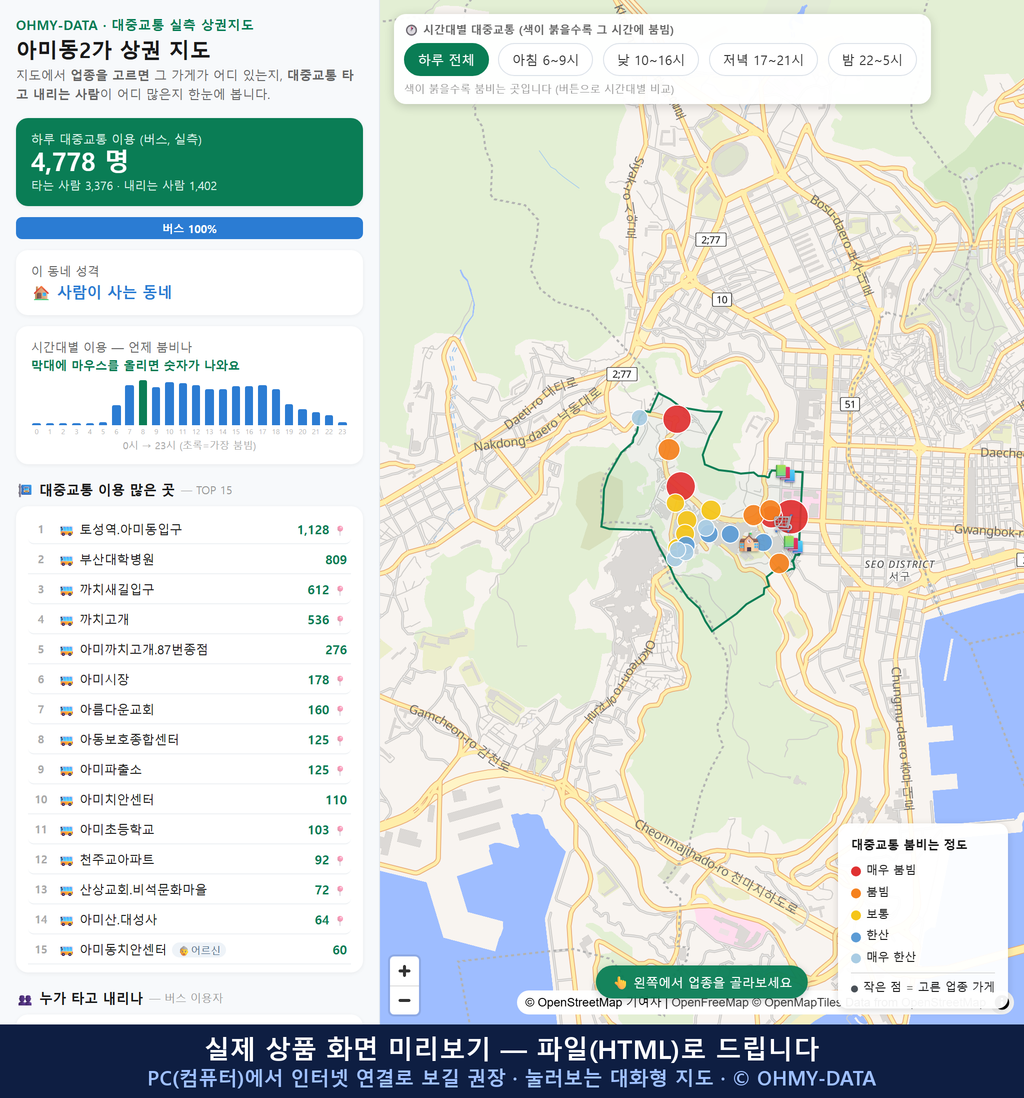This screenshot has height=1098, width=1024.
Task: Open the 아미시장 stop row
Action: (x=189, y=680)
